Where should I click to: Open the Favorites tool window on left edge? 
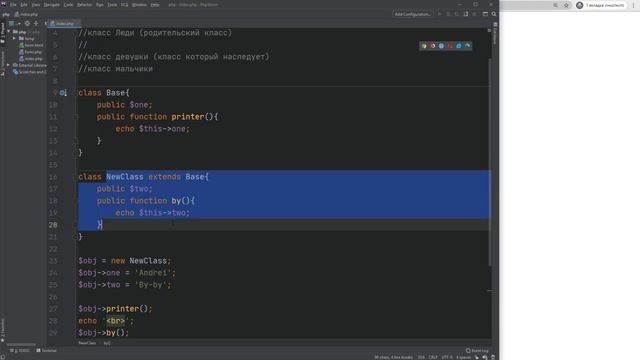[x=2, y=330]
